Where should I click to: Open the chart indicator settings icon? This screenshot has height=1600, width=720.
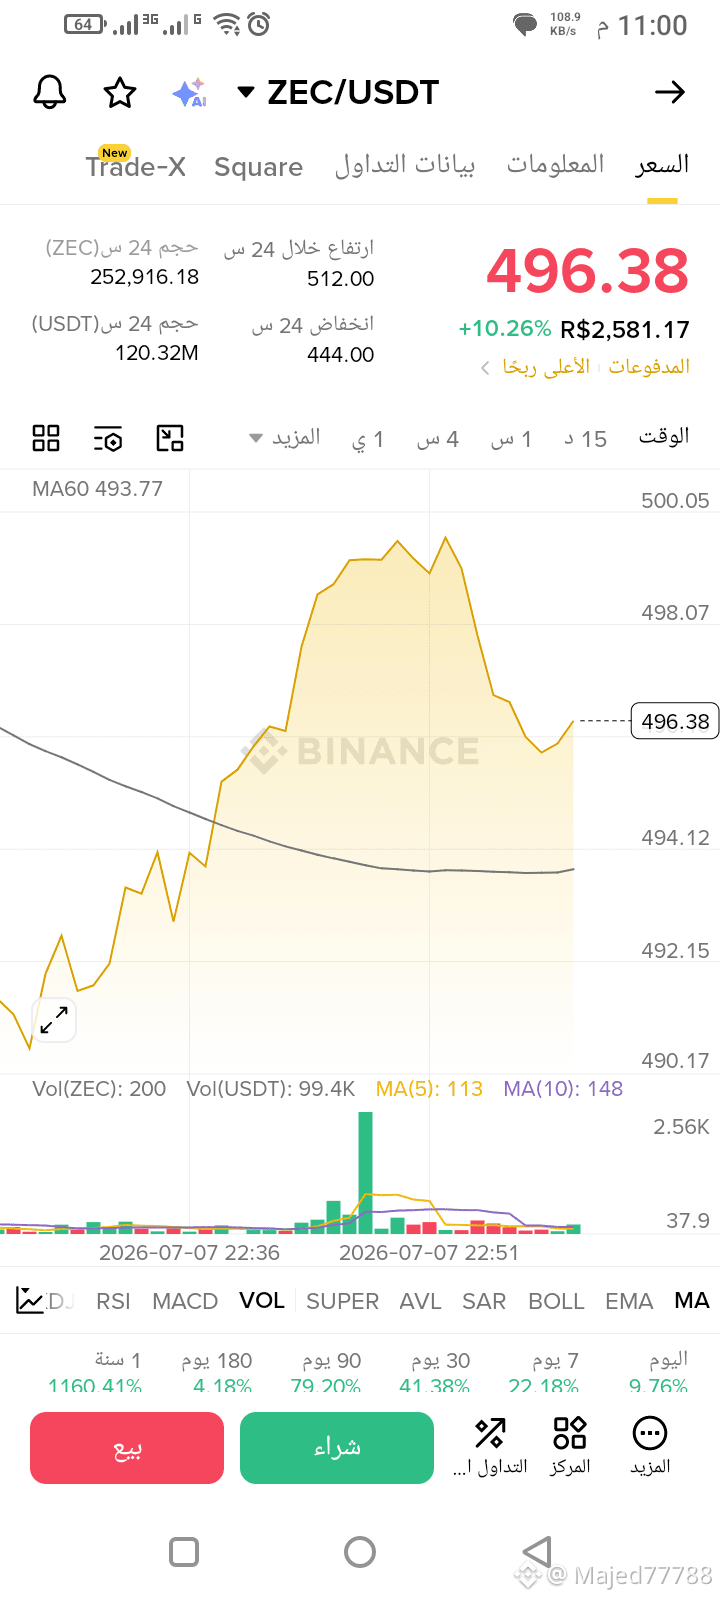(x=108, y=438)
